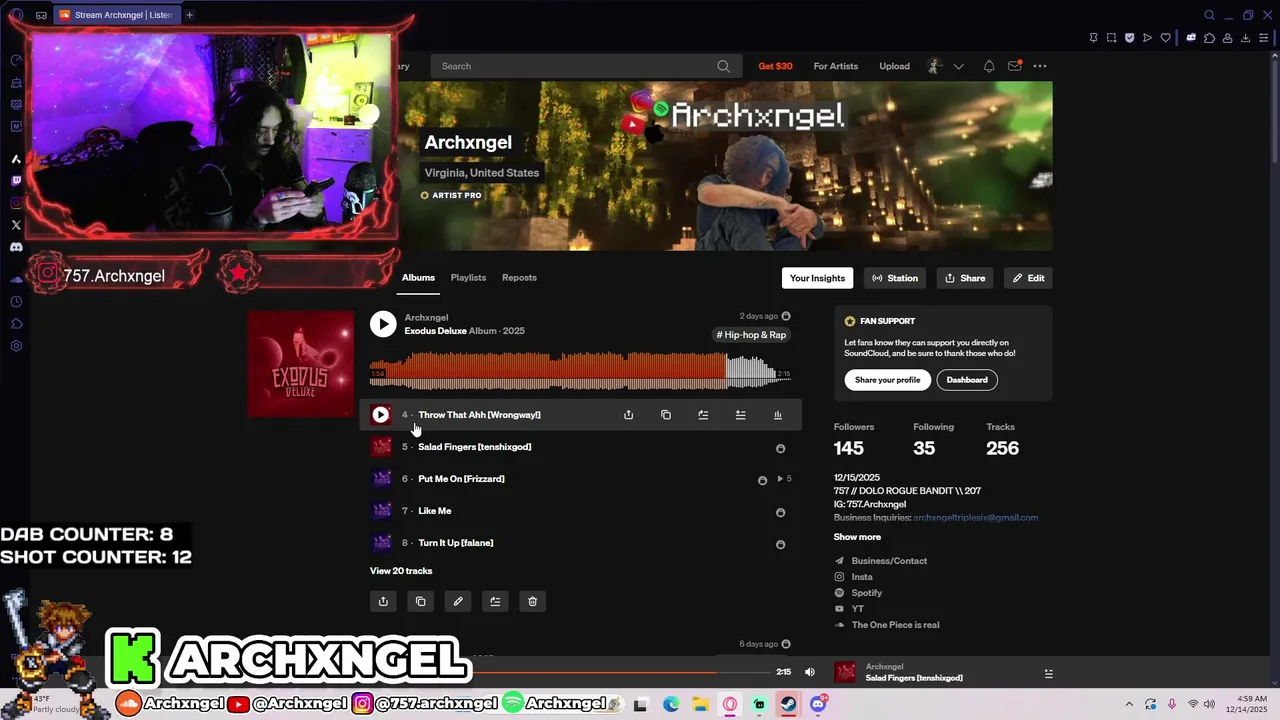Mute volume in bottom player
1280x720 pixels.
click(x=810, y=672)
